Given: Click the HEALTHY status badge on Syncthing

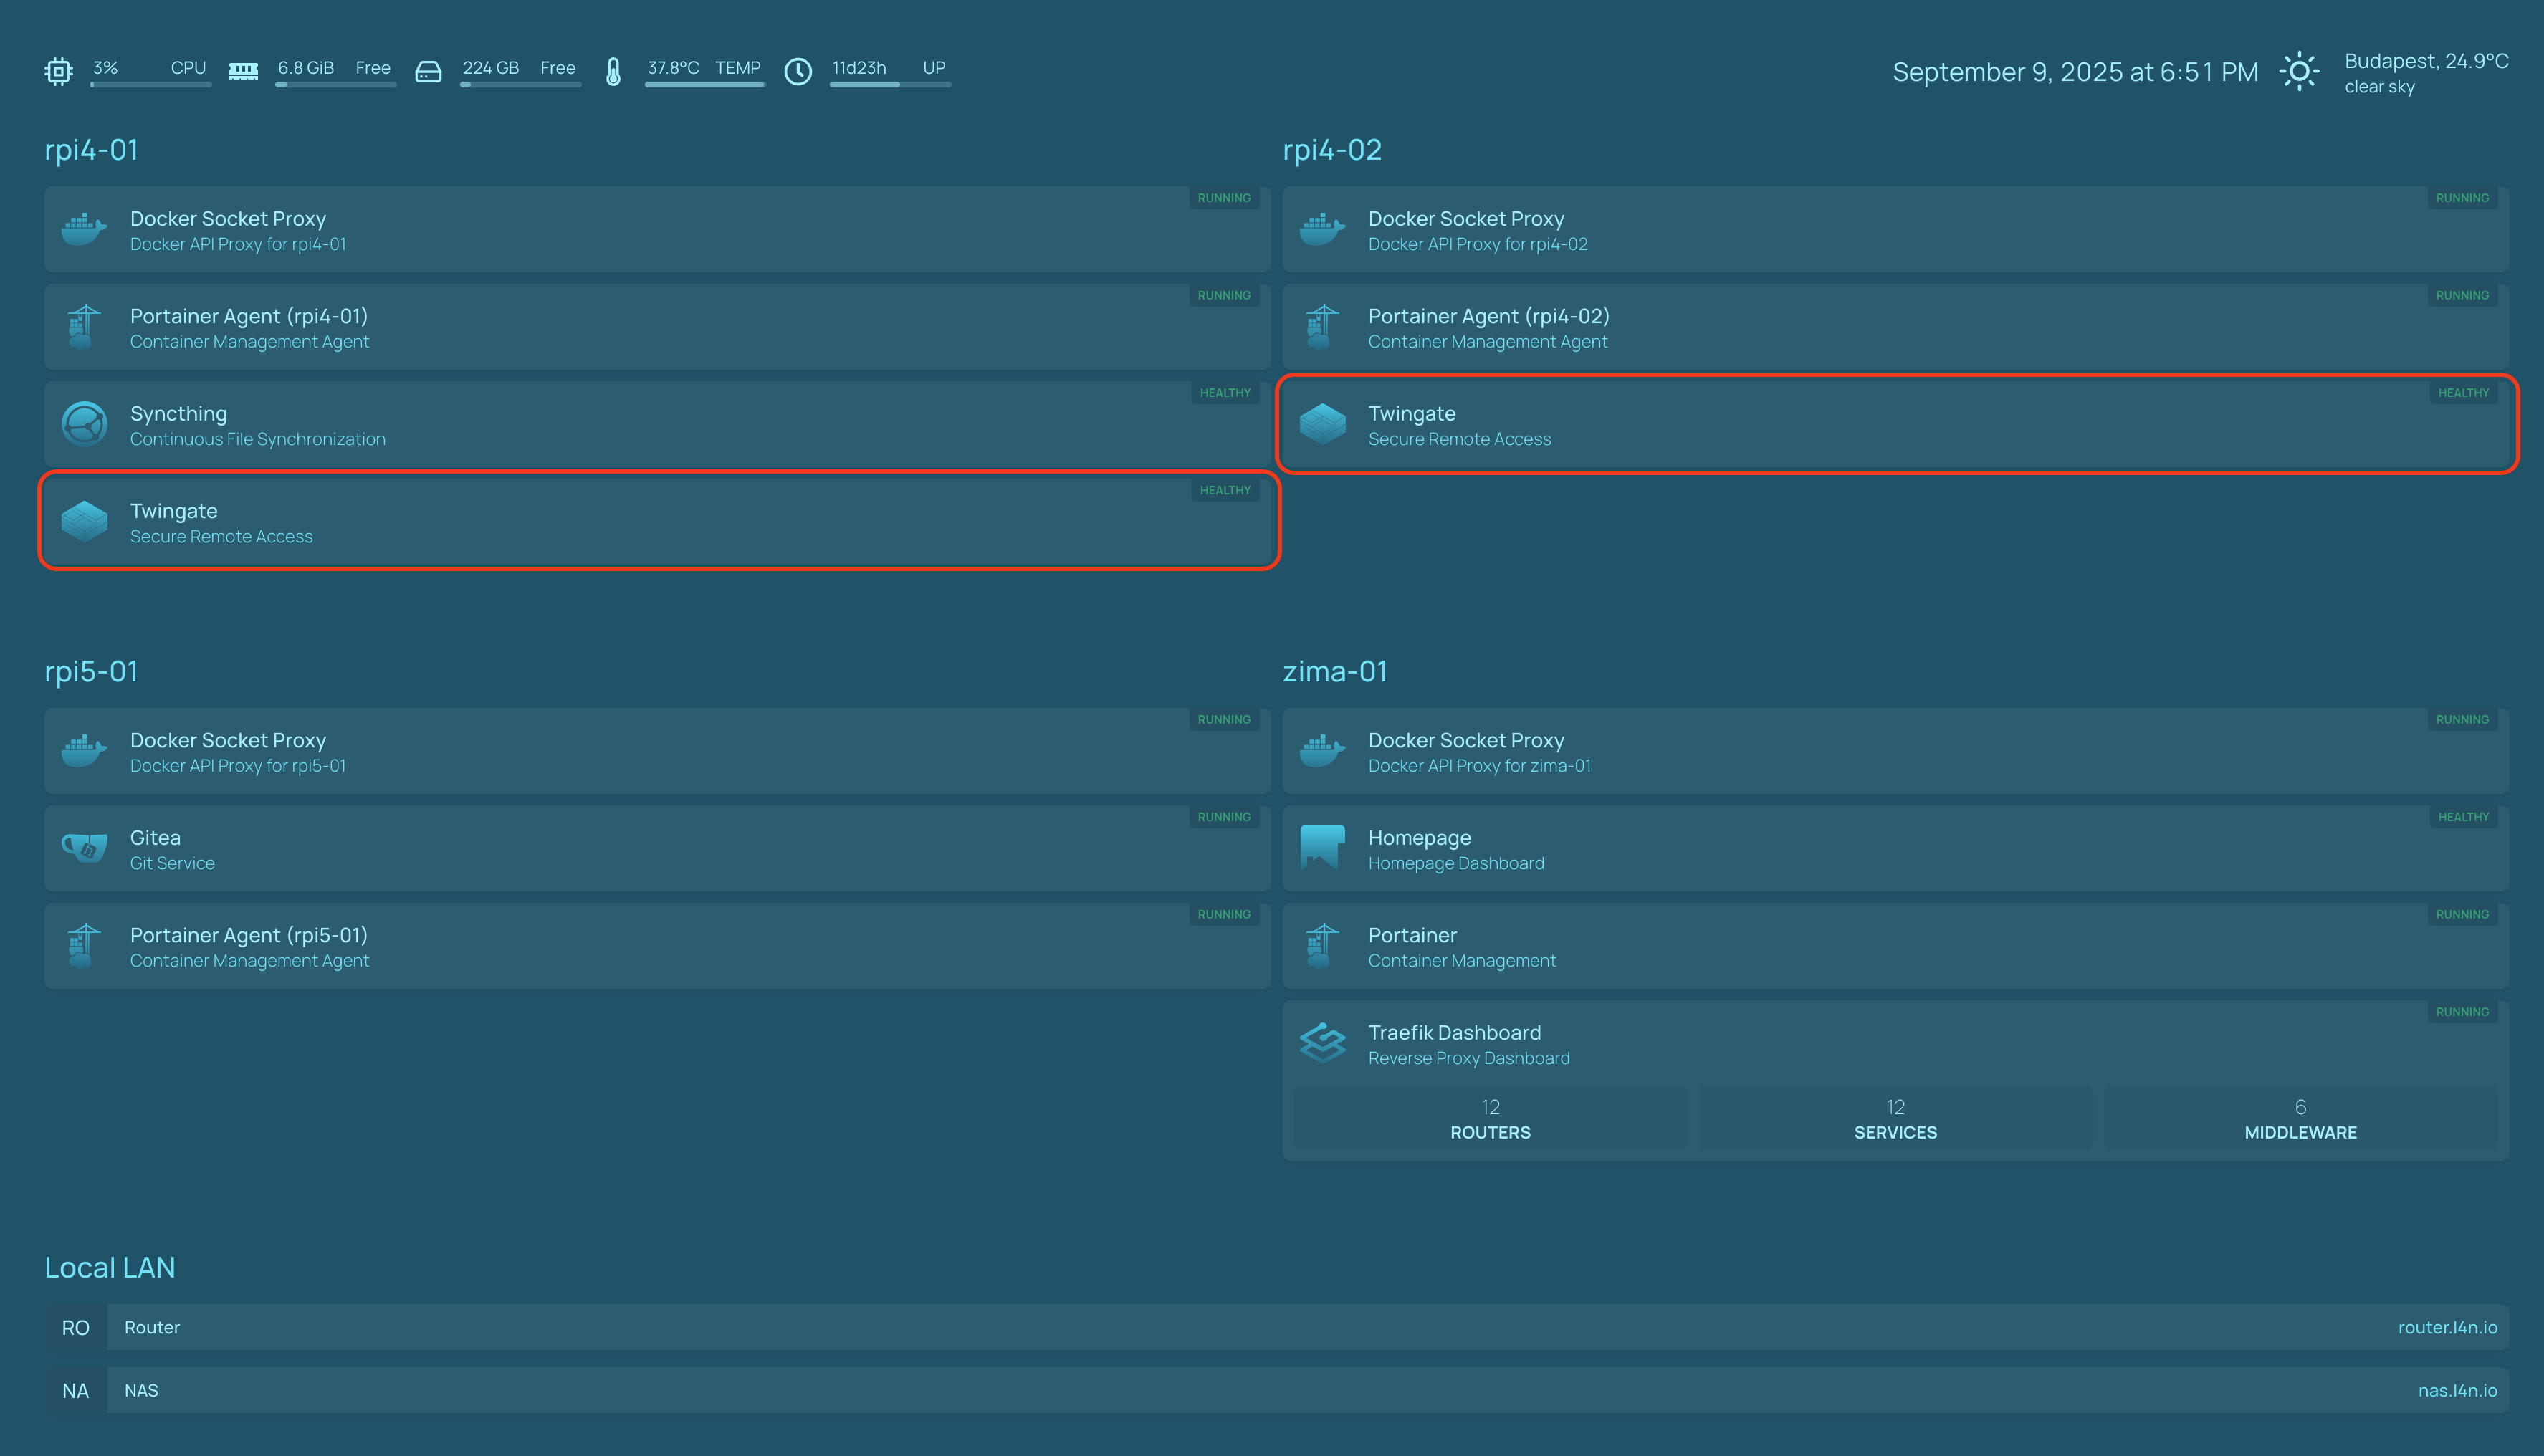Looking at the screenshot, I should click(x=1224, y=393).
